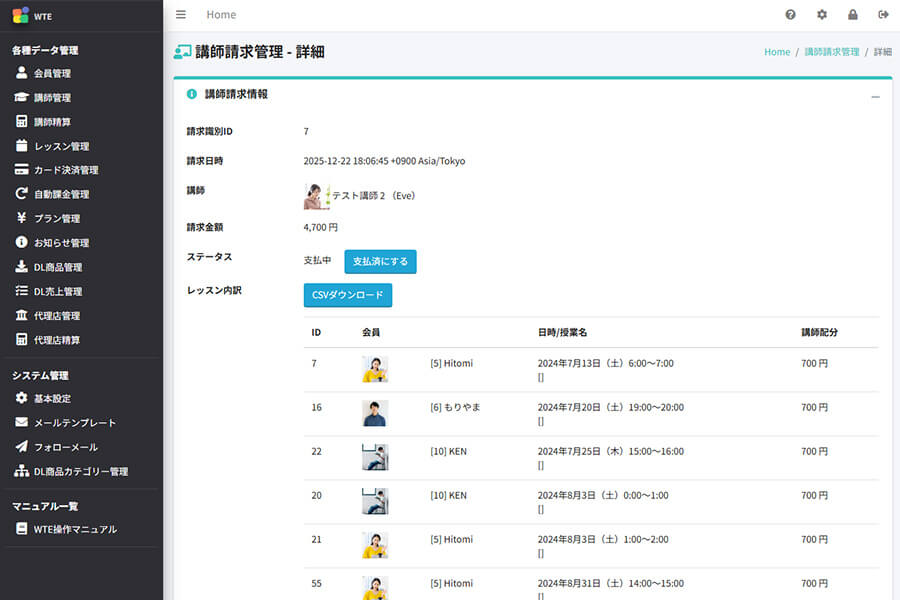The image size is (900, 600).
Task: Click the Home breadcrumb link
Action: coord(777,52)
